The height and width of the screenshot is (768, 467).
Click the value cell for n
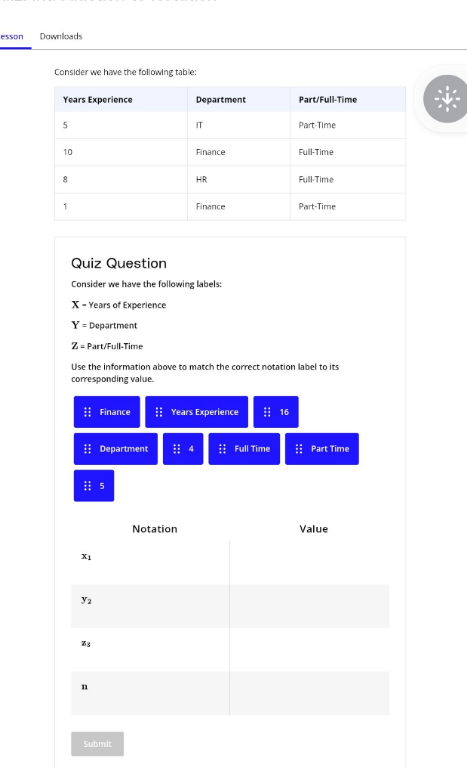[x=309, y=693]
